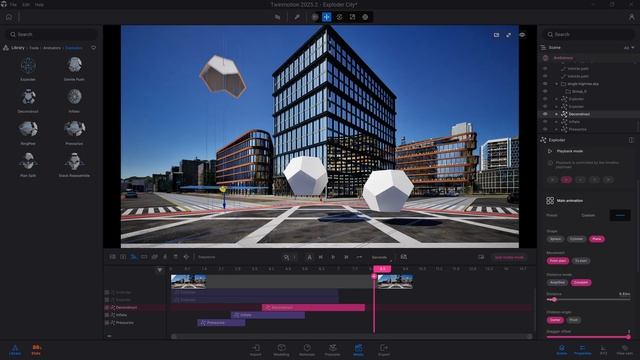Open the Edit menu

tap(26, 4)
